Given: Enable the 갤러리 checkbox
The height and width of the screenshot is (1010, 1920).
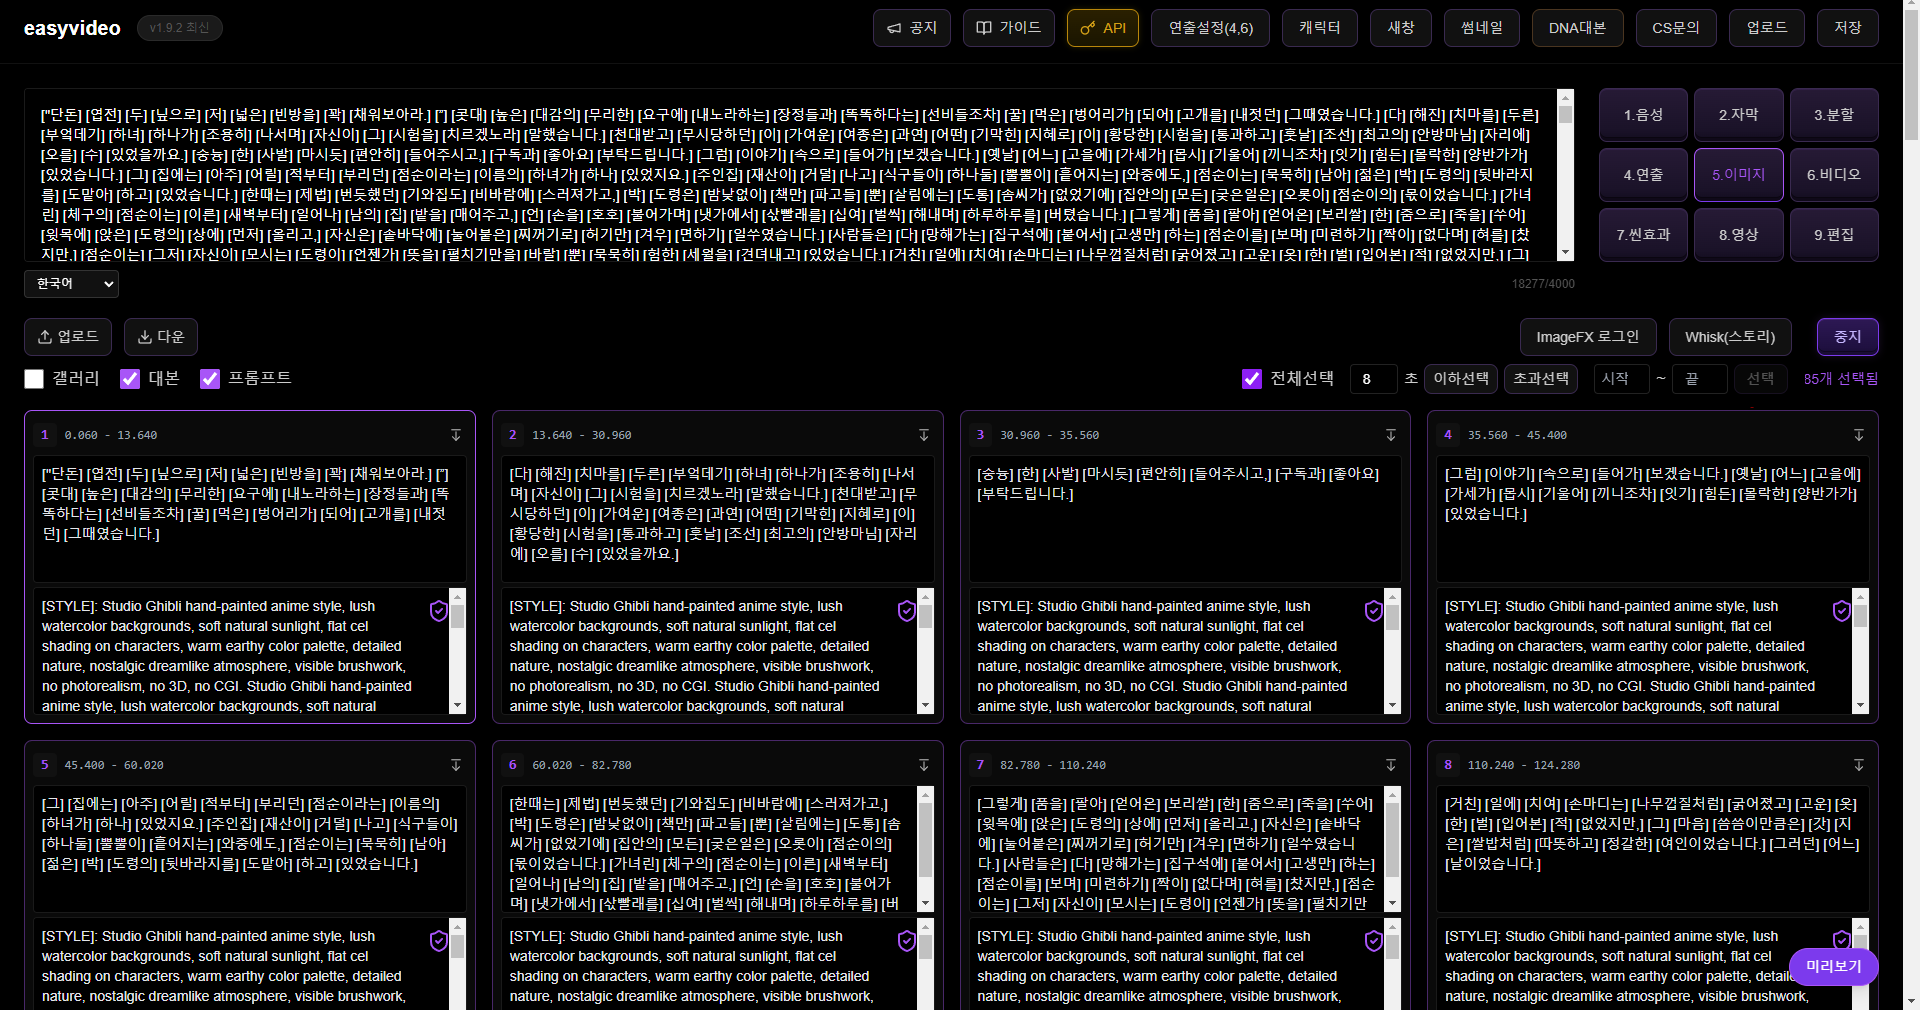Looking at the screenshot, I should pyautogui.click(x=34, y=379).
